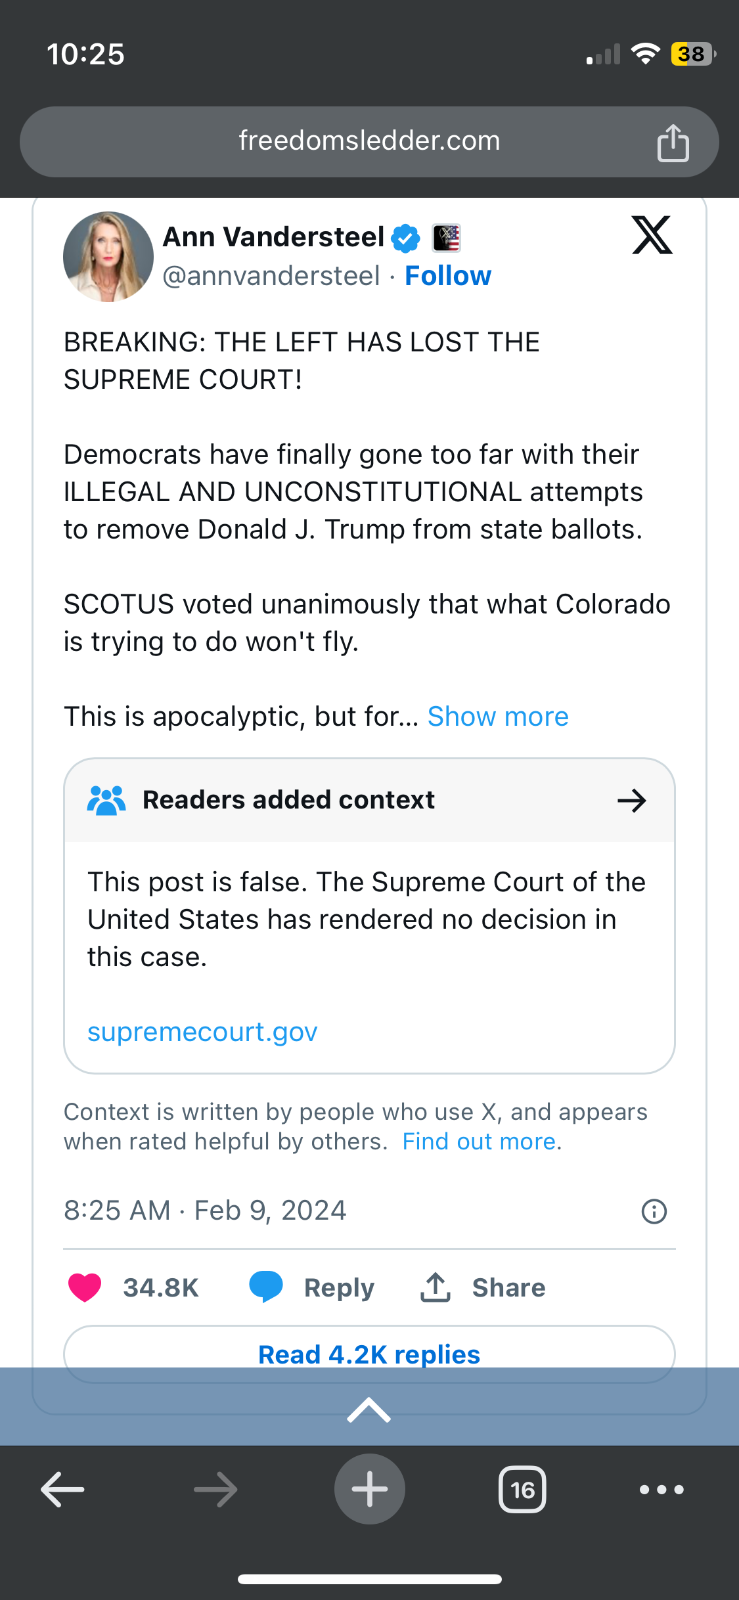Tap the freedomsledder.com address bar
The height and width of the screenshot is (1600, 739).
point(369,141)
